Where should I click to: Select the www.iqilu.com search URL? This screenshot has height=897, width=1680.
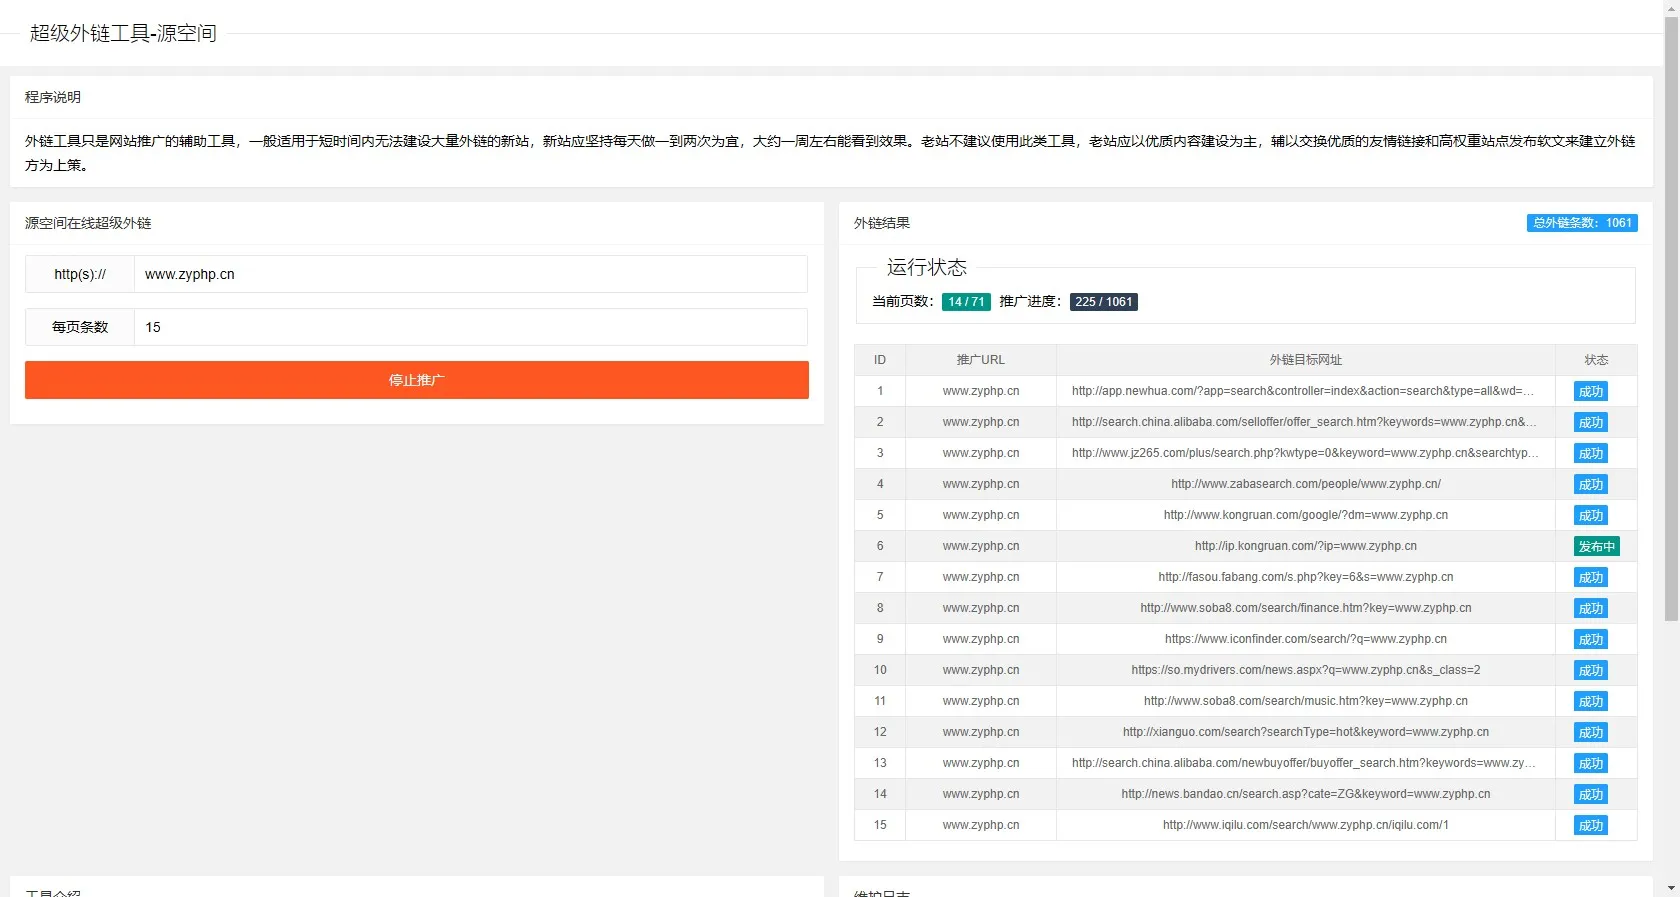point(1306,825)
